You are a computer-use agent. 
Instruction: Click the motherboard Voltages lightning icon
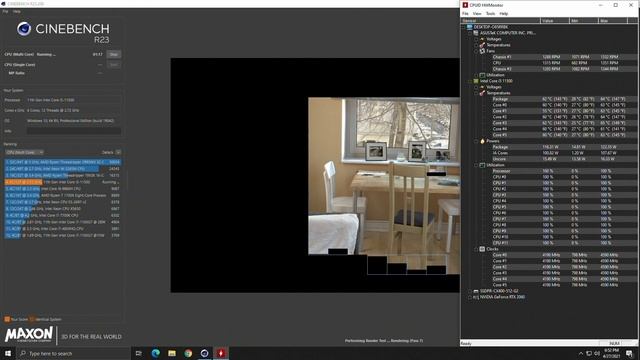pos(482,39)
